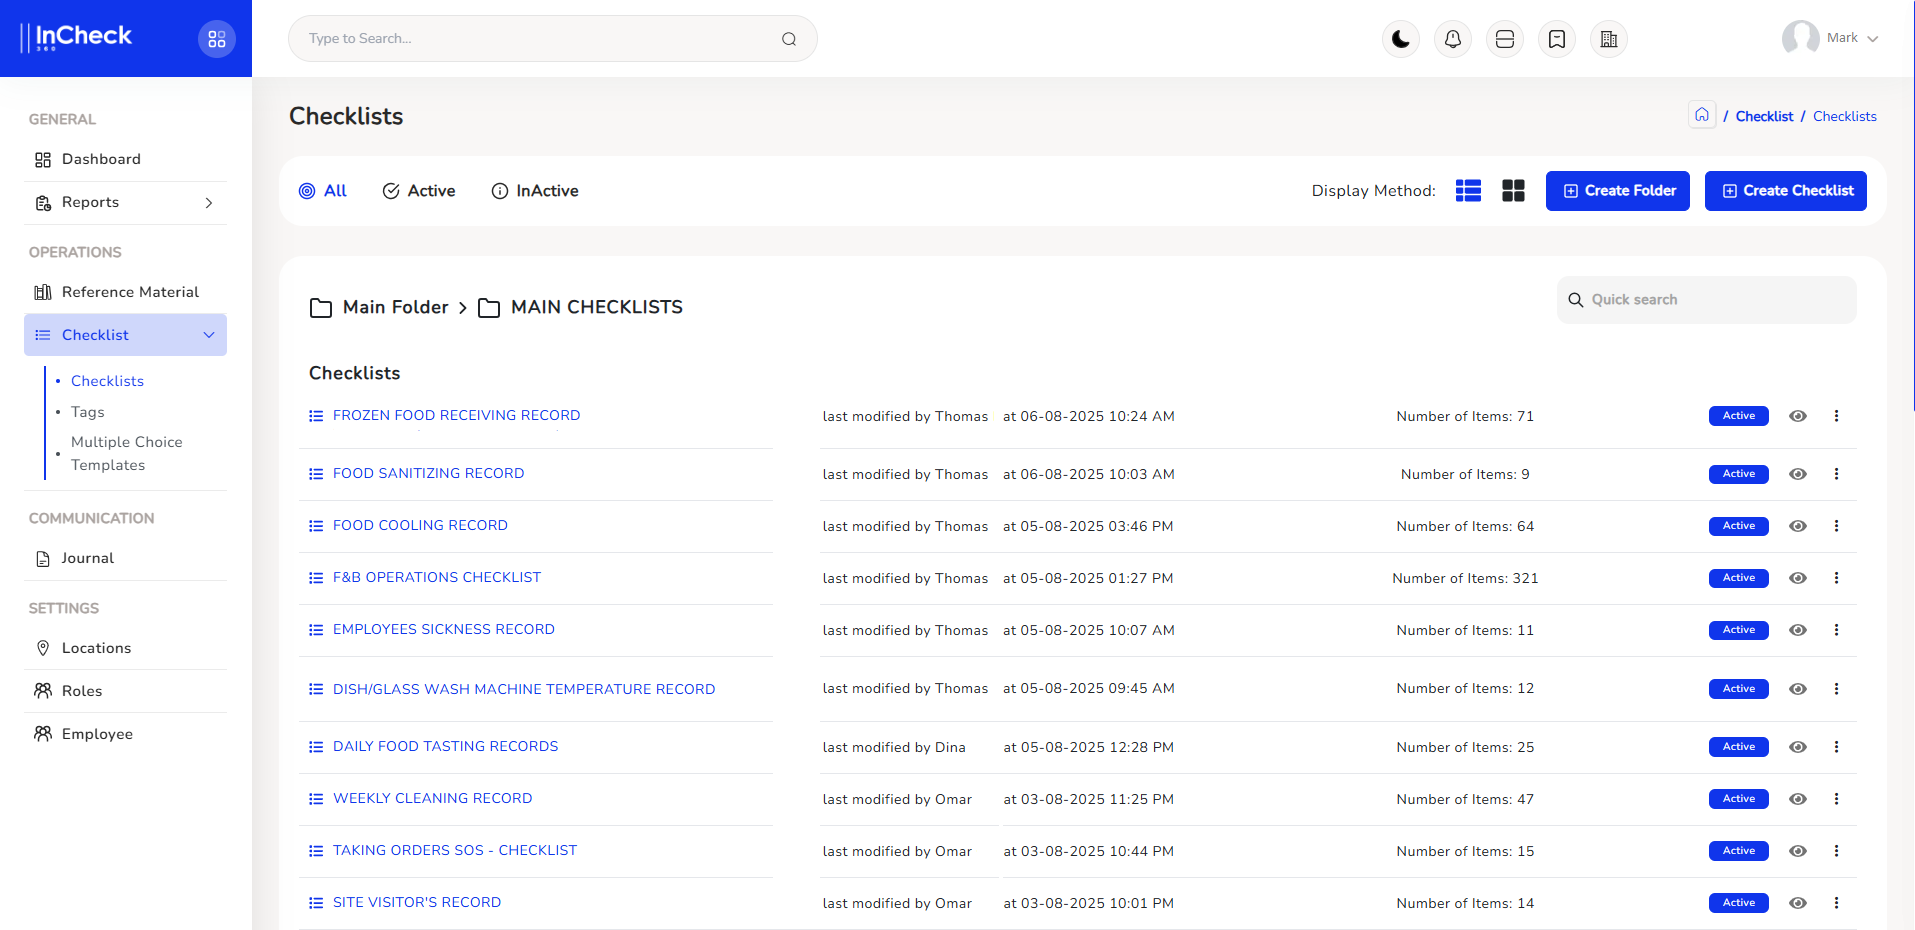Viewport: 1915px width, 930px height.
Task: Switch to list display method
Action: tap(1468, 191)
